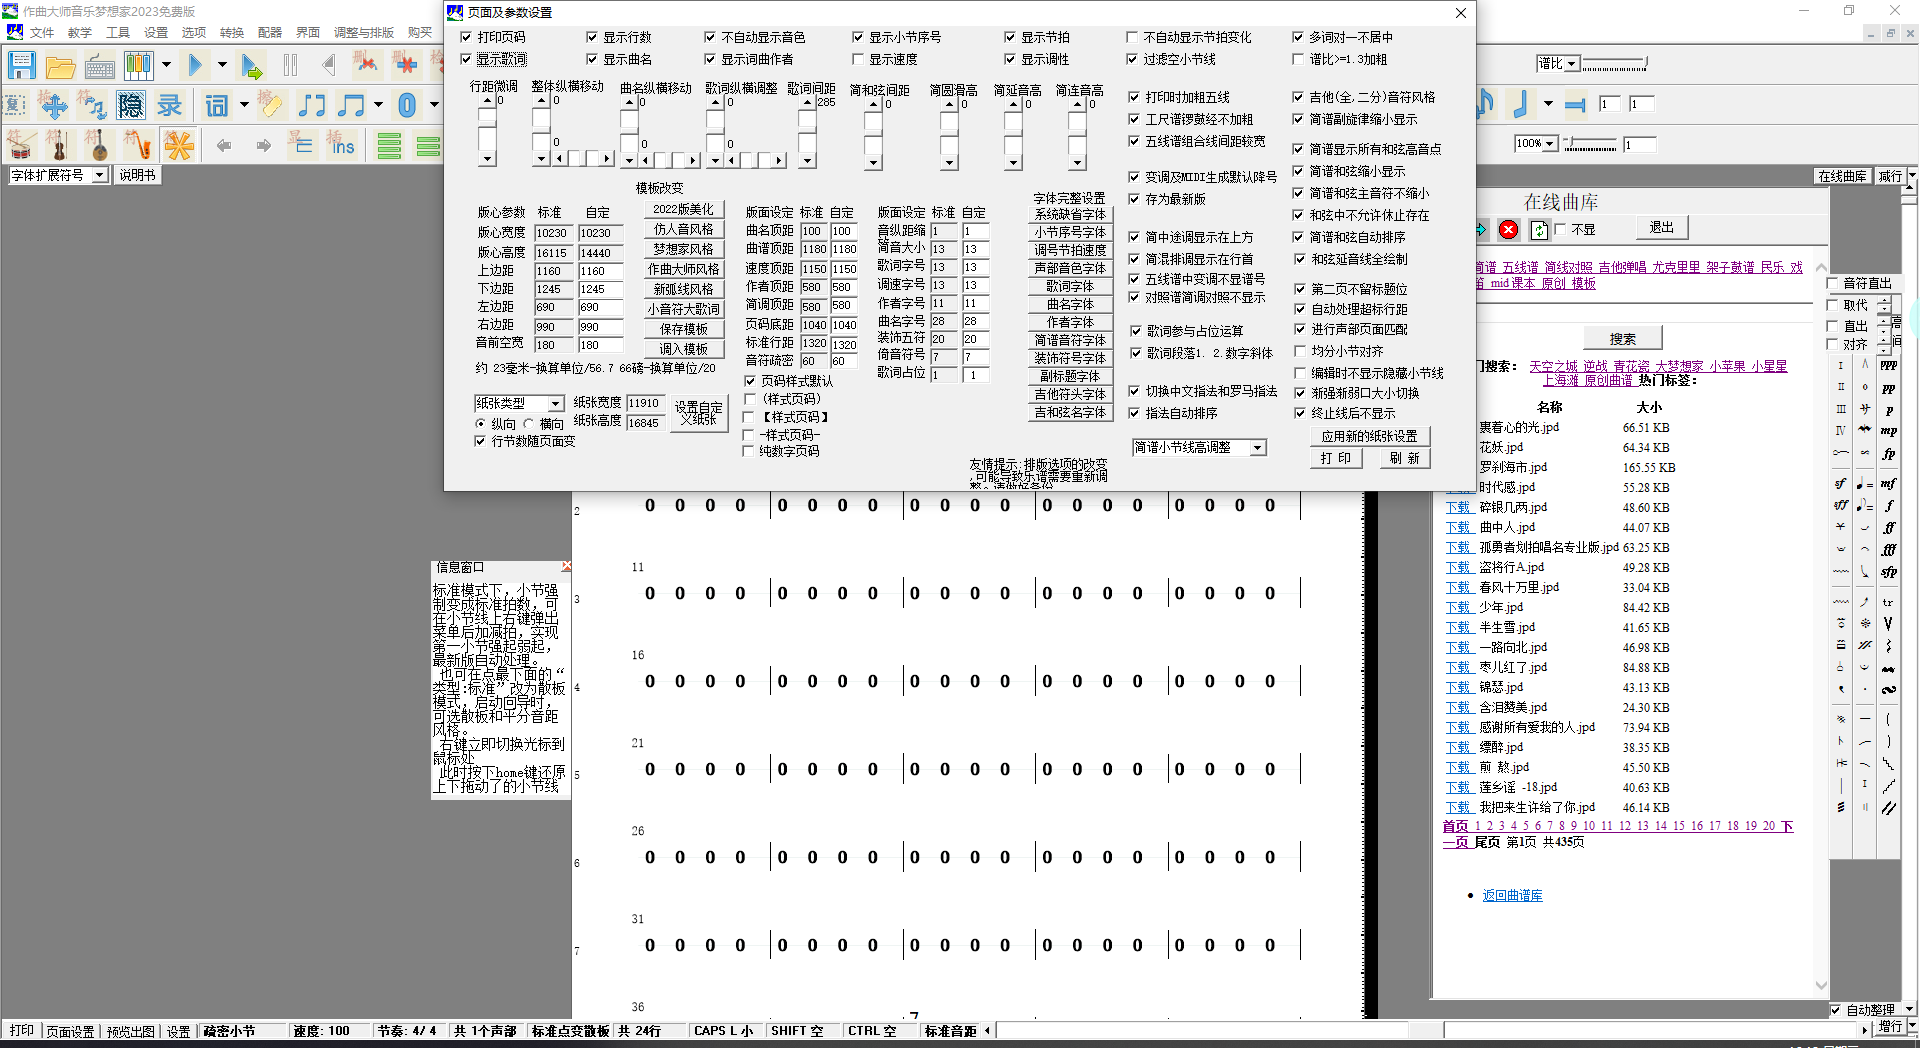Click the 2022版美化 template button

pos(683,209)
